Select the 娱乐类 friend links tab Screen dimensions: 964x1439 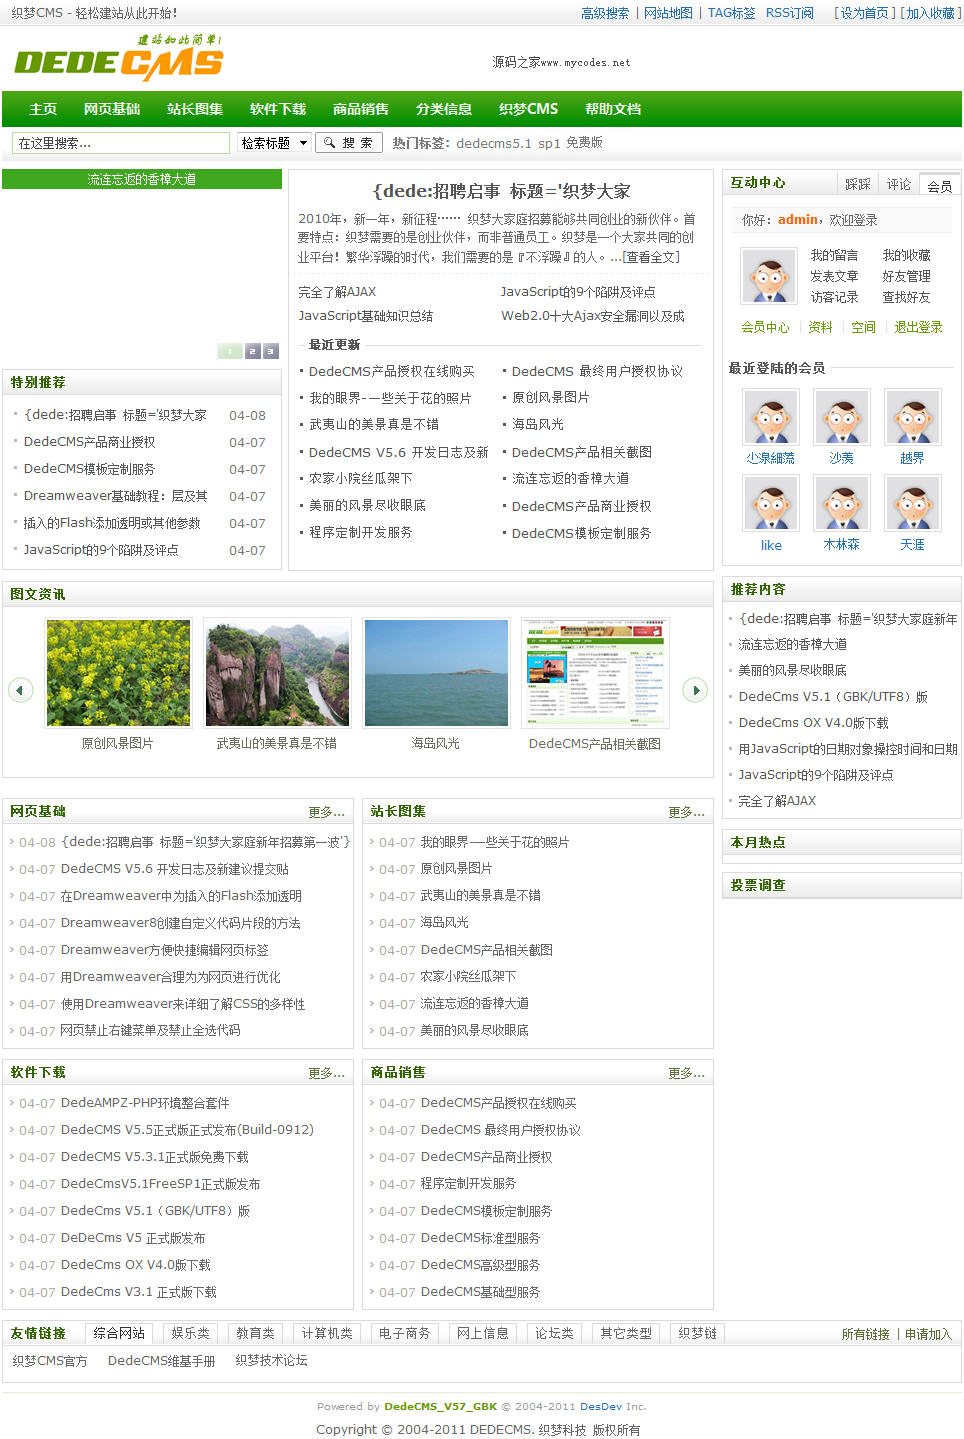[190, 1333]
